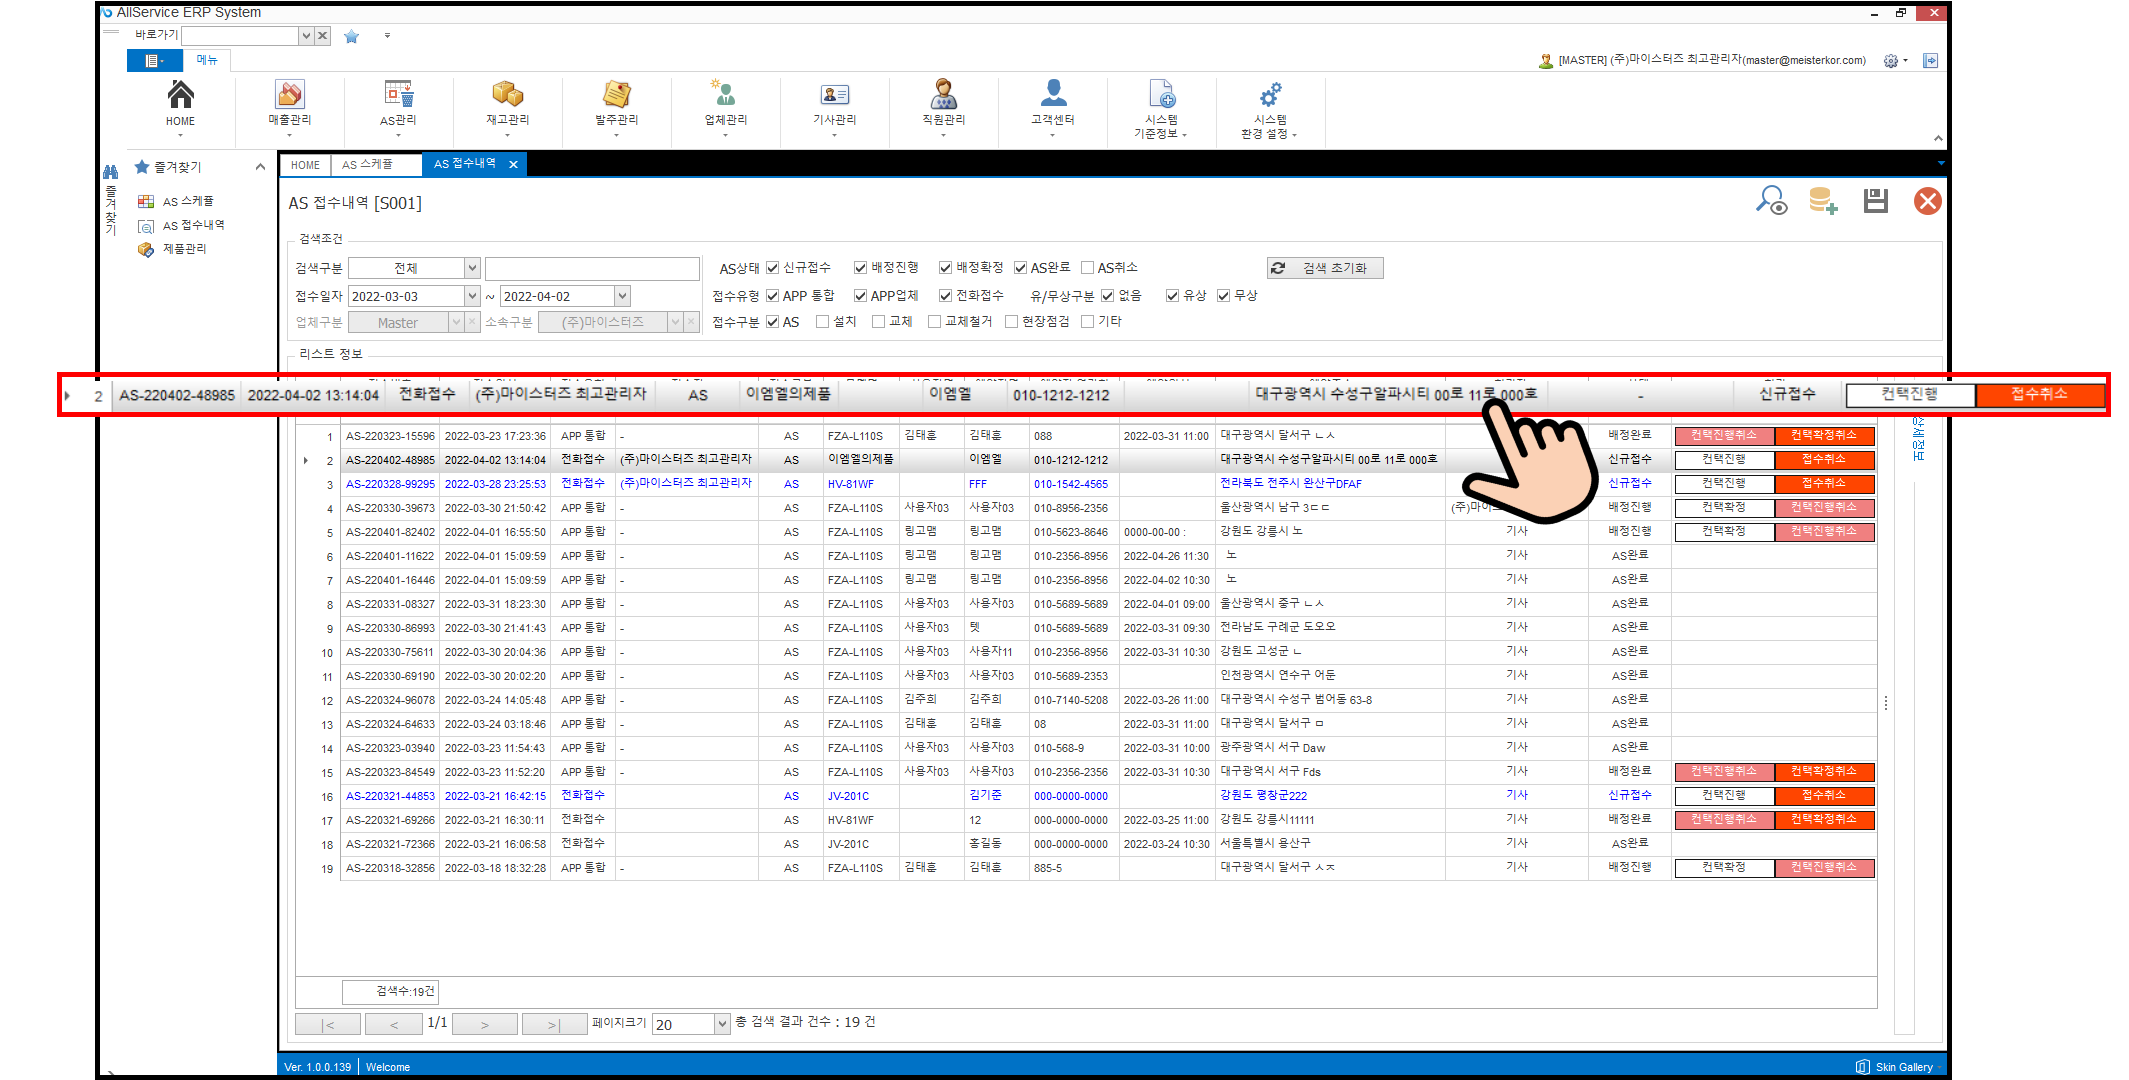Viewport: 2129px width, 1080px height.
Task: Open the 바로가기 combo box dropdown arrow
Action: 306,36
